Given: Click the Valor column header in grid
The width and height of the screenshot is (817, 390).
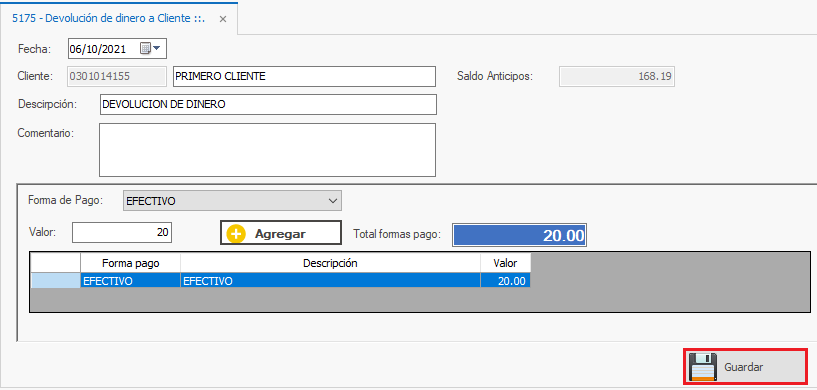Looking at the screenshot, I should point(505,263).
